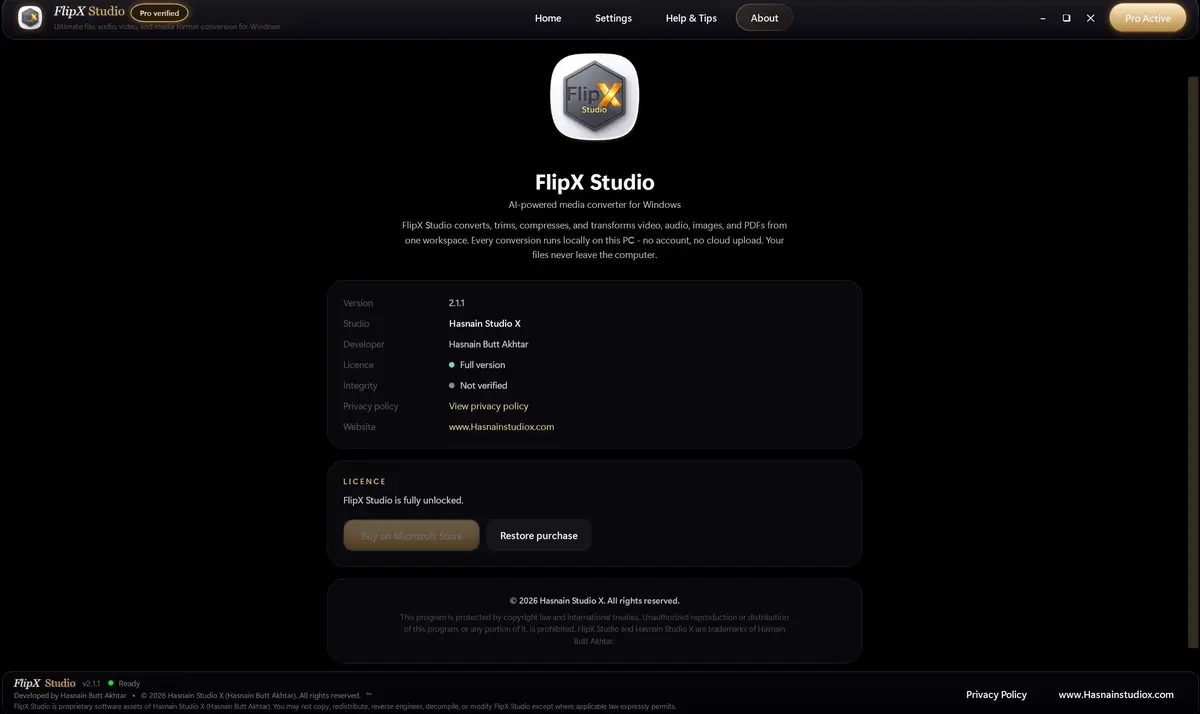The width and height of the screenshot is (1200, 714).
Task: Click the green Full version status dot
Action: pyautogui.click(x=452, y=365)
